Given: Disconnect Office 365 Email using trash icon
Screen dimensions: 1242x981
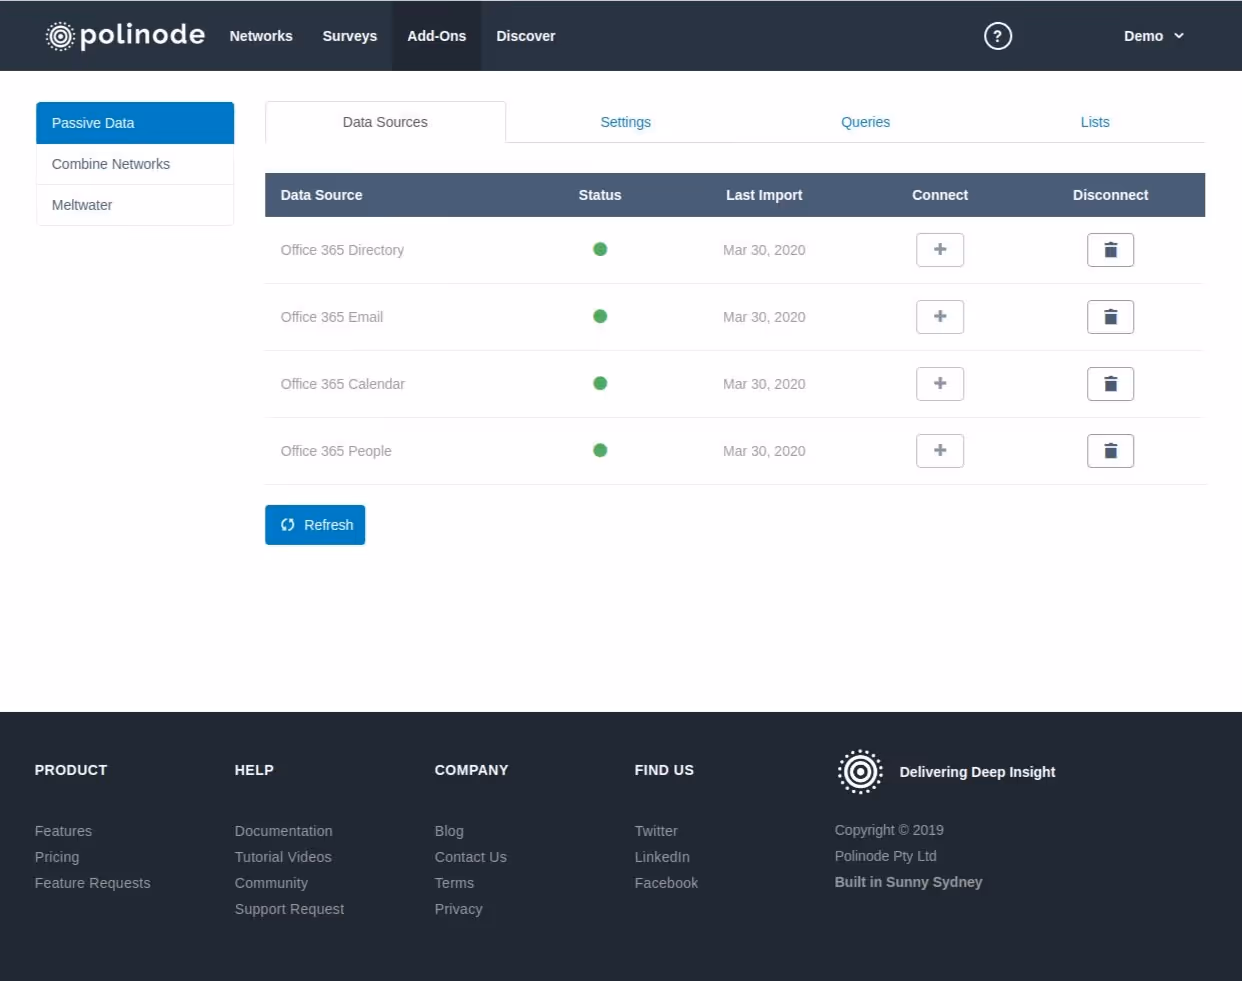Looking at the screenshot, I should (x=1110, y=317).
